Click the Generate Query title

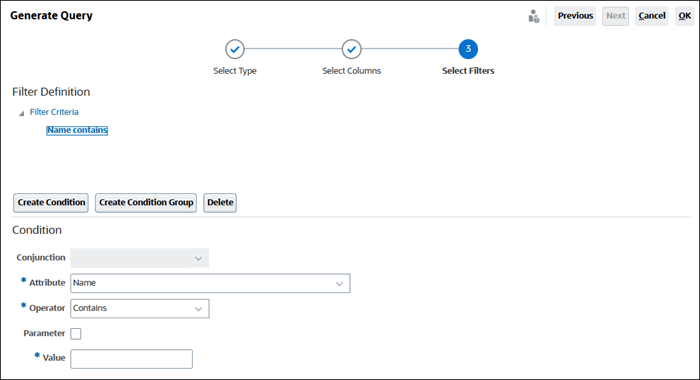click(51, 16)
